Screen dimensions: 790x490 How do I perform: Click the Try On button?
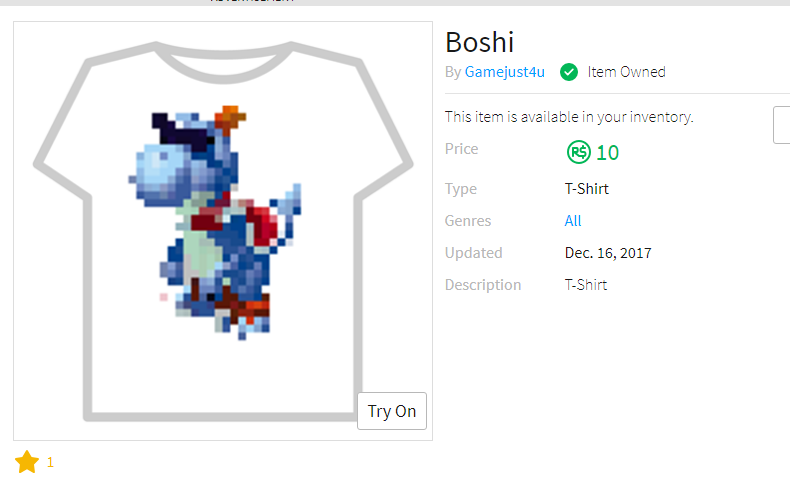pos(391,411)
